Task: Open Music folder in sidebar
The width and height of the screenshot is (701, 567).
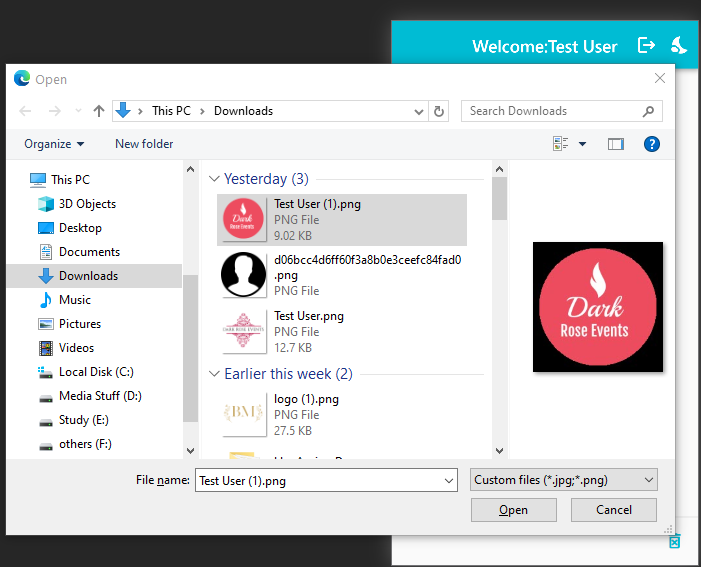Action: (75, 300)
